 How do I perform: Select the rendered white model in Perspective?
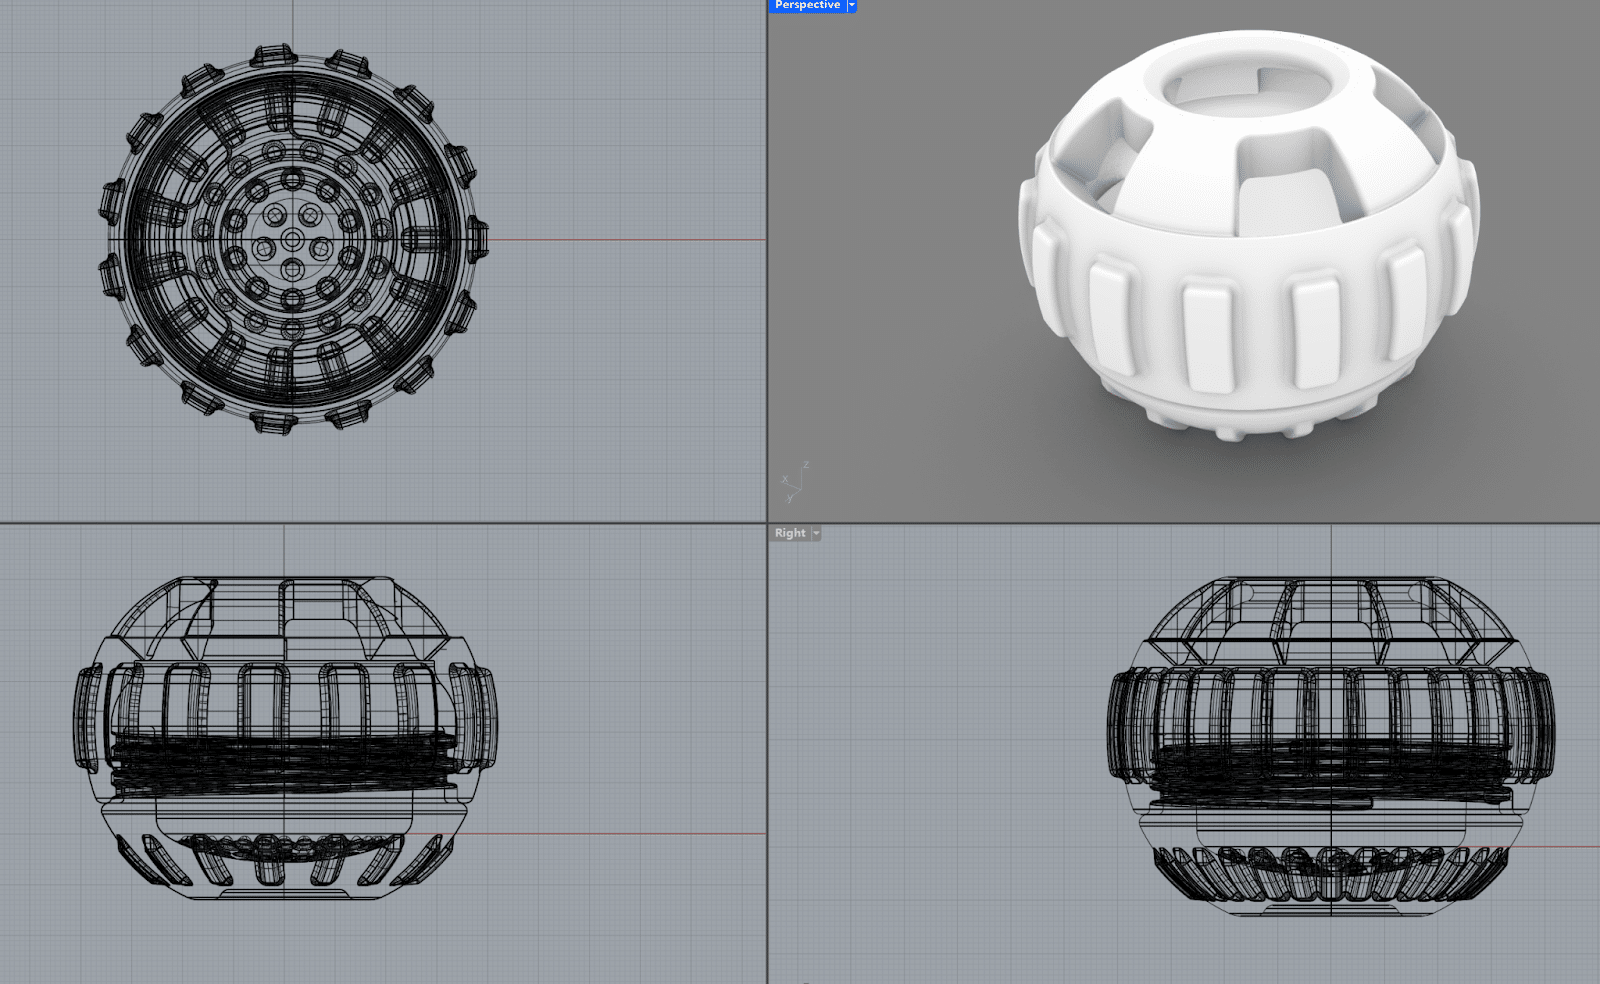point(1248,300)
